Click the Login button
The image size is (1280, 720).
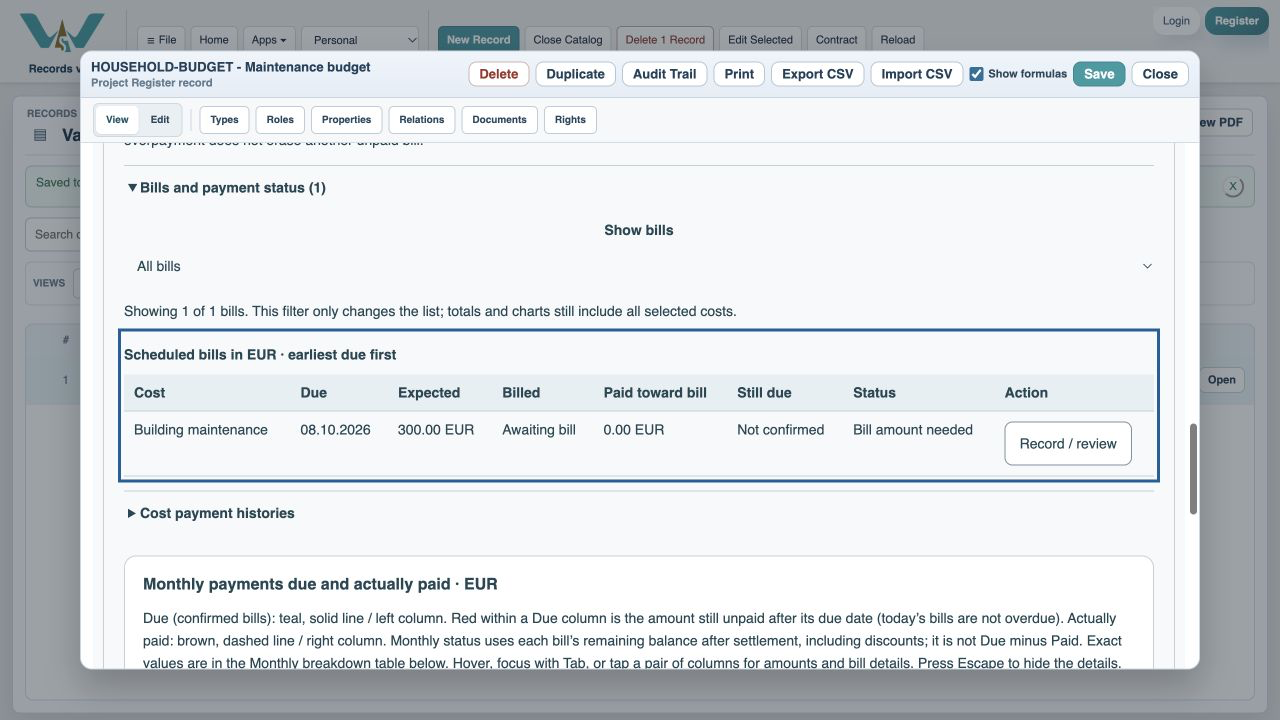point(1176,21)
